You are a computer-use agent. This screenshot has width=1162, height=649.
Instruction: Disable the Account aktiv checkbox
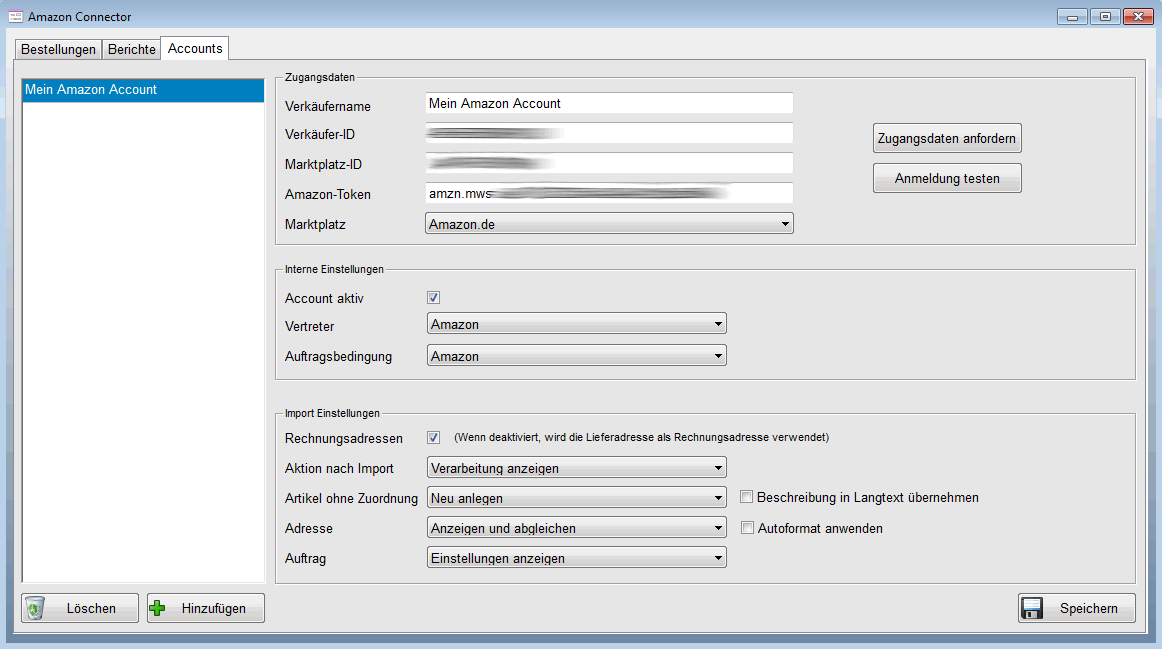[x=434, y=298]
